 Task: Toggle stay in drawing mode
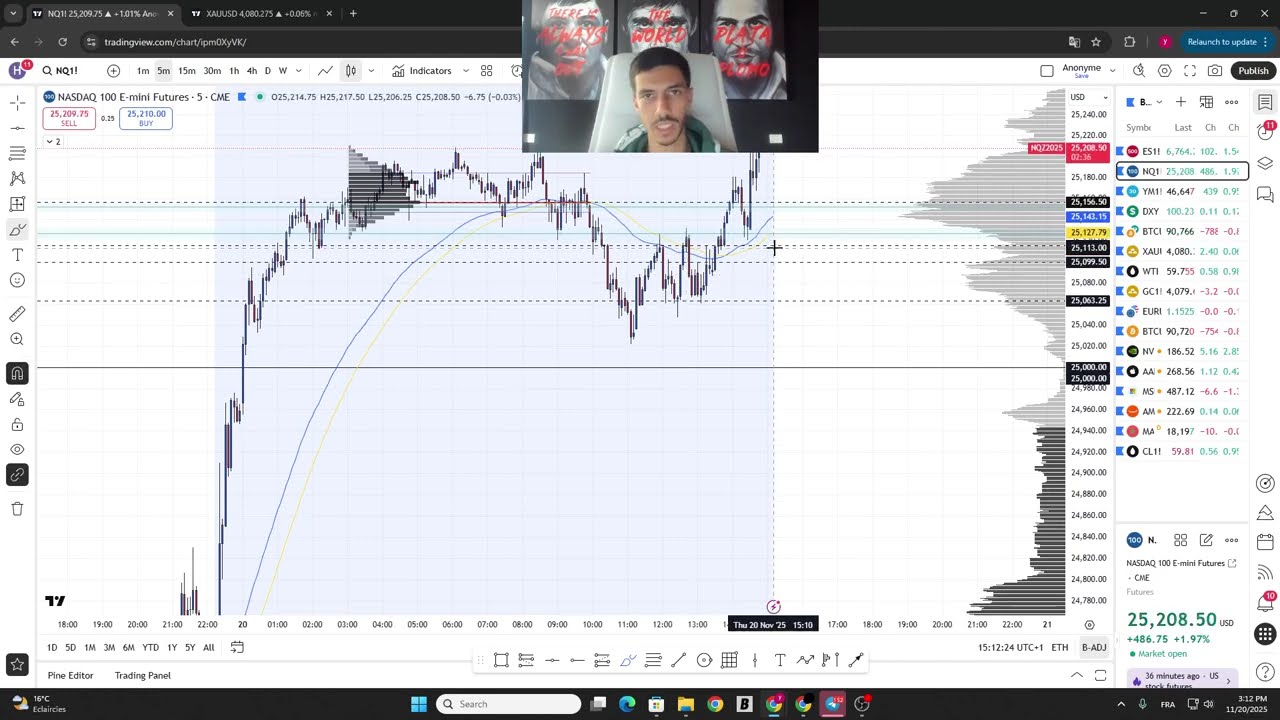(17, 399)
